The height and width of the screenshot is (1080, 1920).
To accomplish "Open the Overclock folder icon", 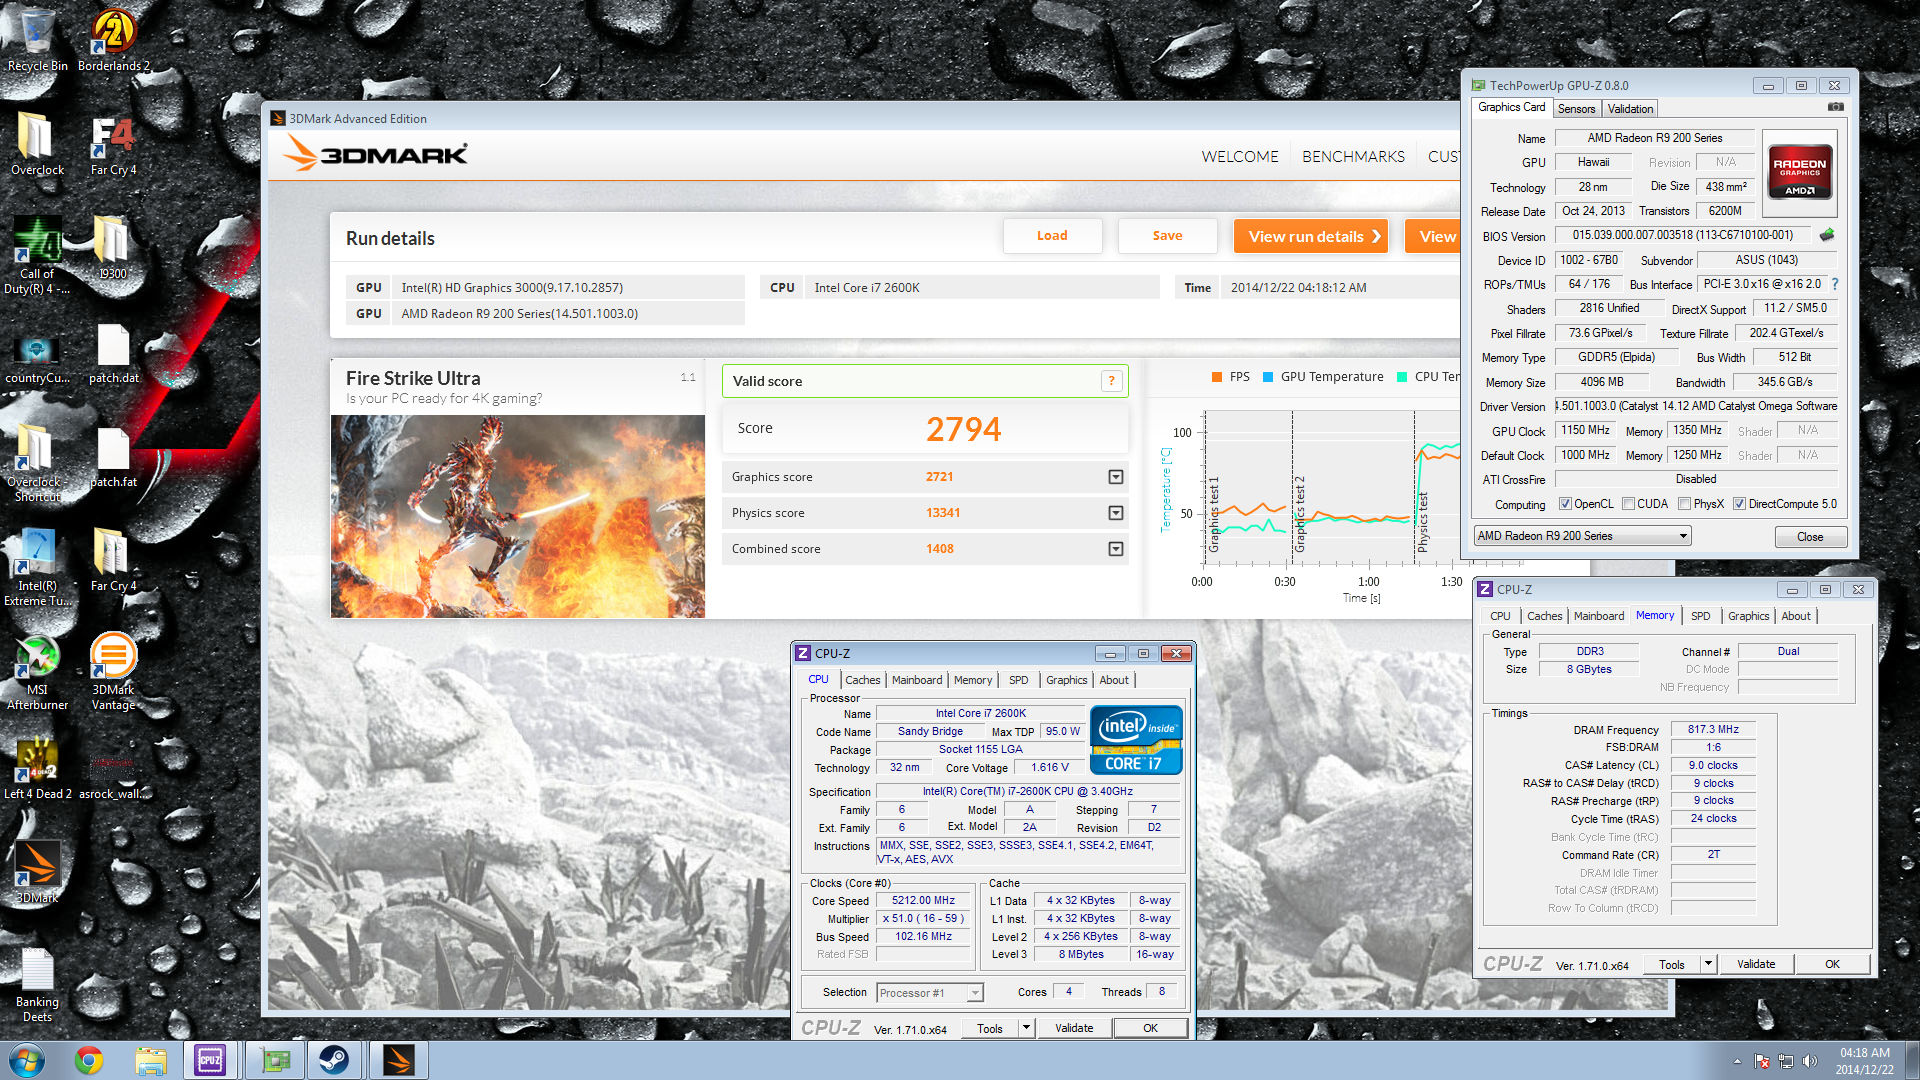I will [x=37, y=143].
